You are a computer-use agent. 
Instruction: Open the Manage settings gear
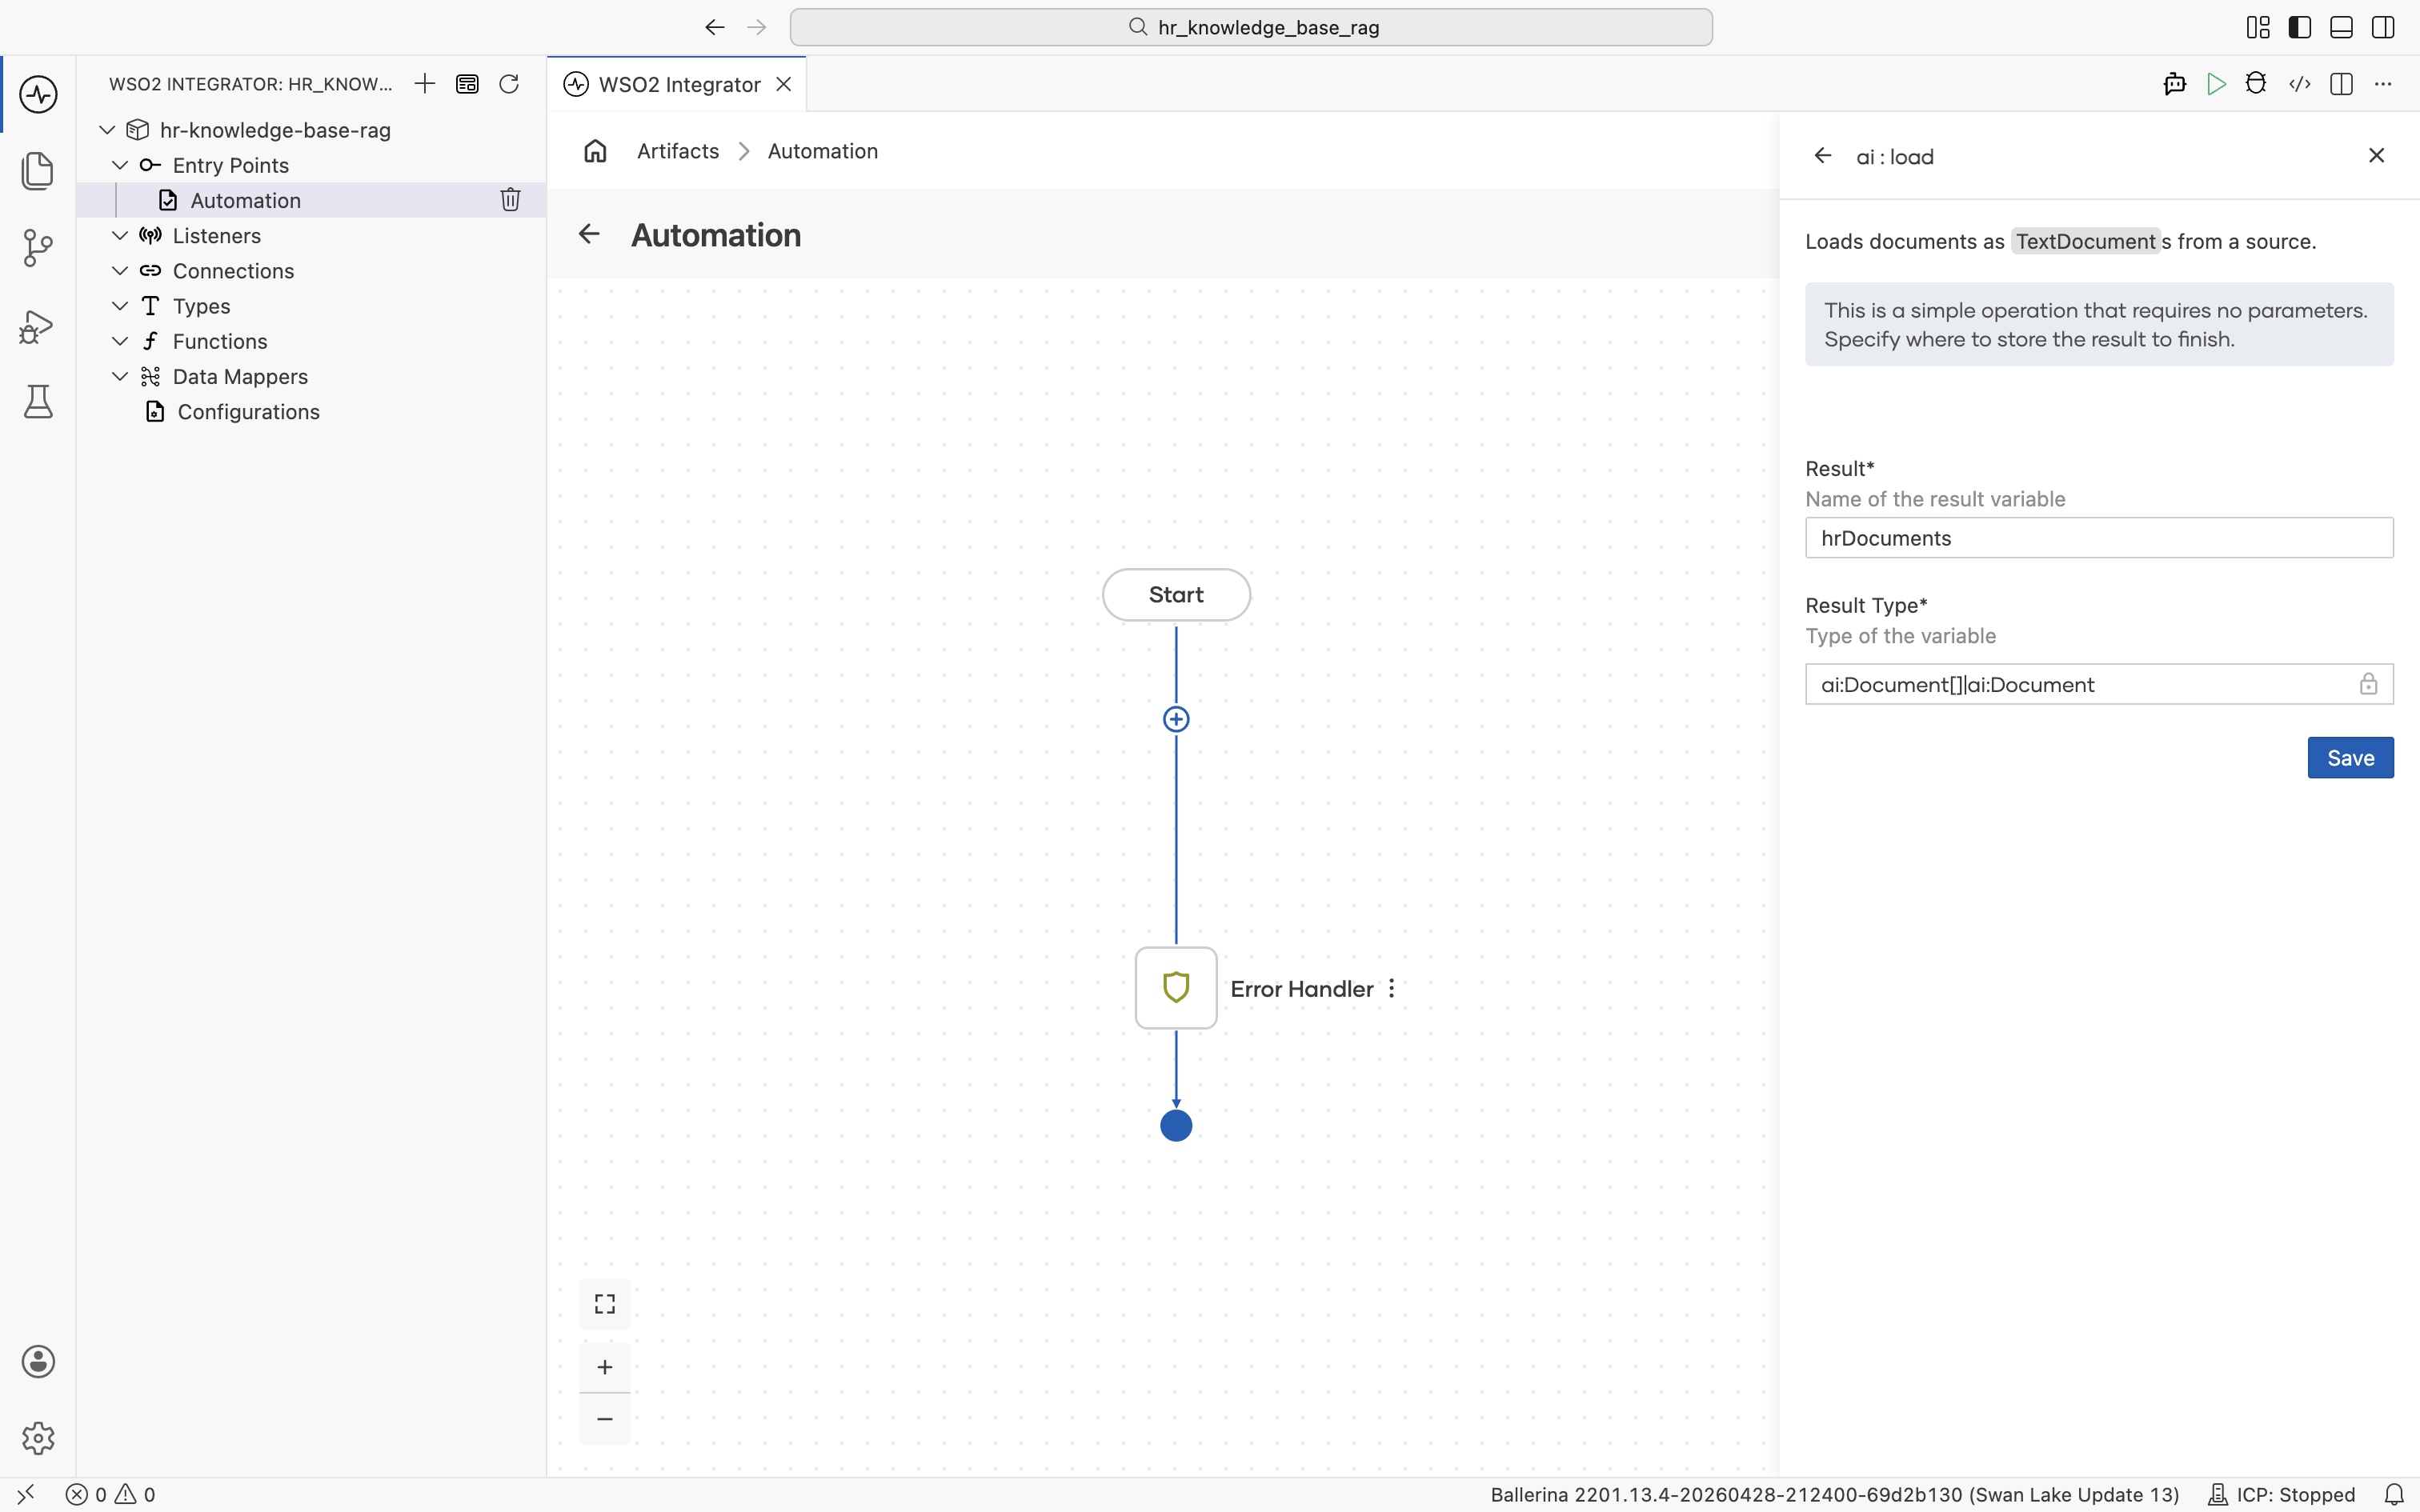pos(38,1438)
